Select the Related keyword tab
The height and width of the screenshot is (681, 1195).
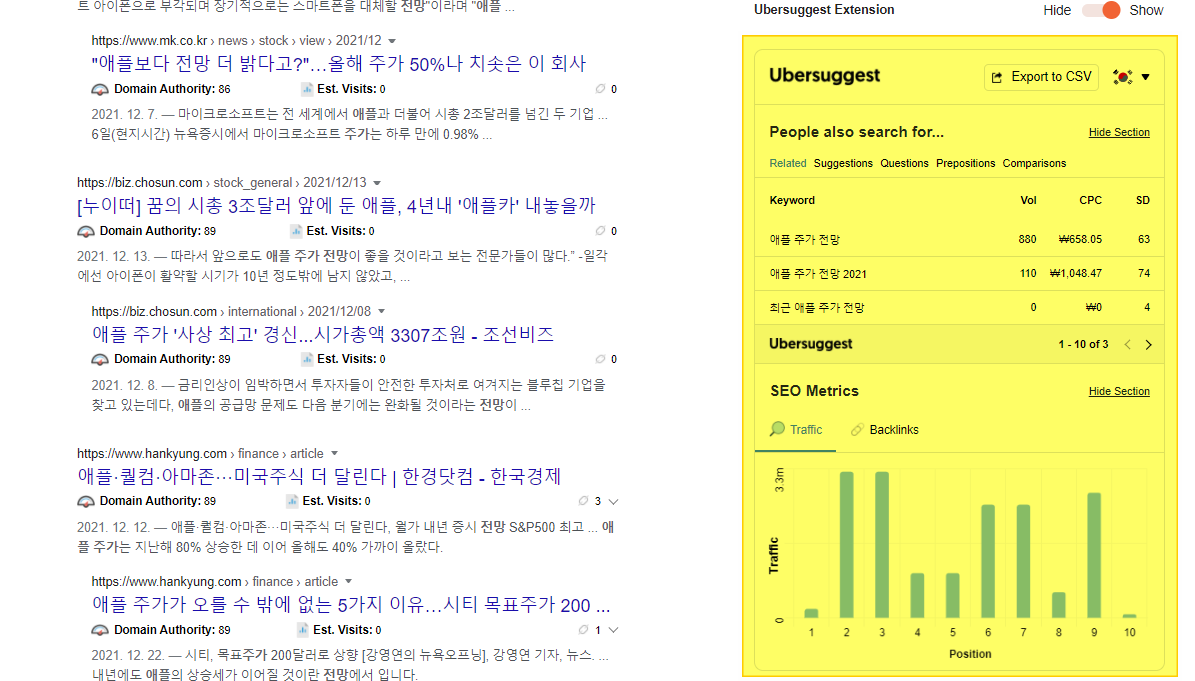point(787,163)
